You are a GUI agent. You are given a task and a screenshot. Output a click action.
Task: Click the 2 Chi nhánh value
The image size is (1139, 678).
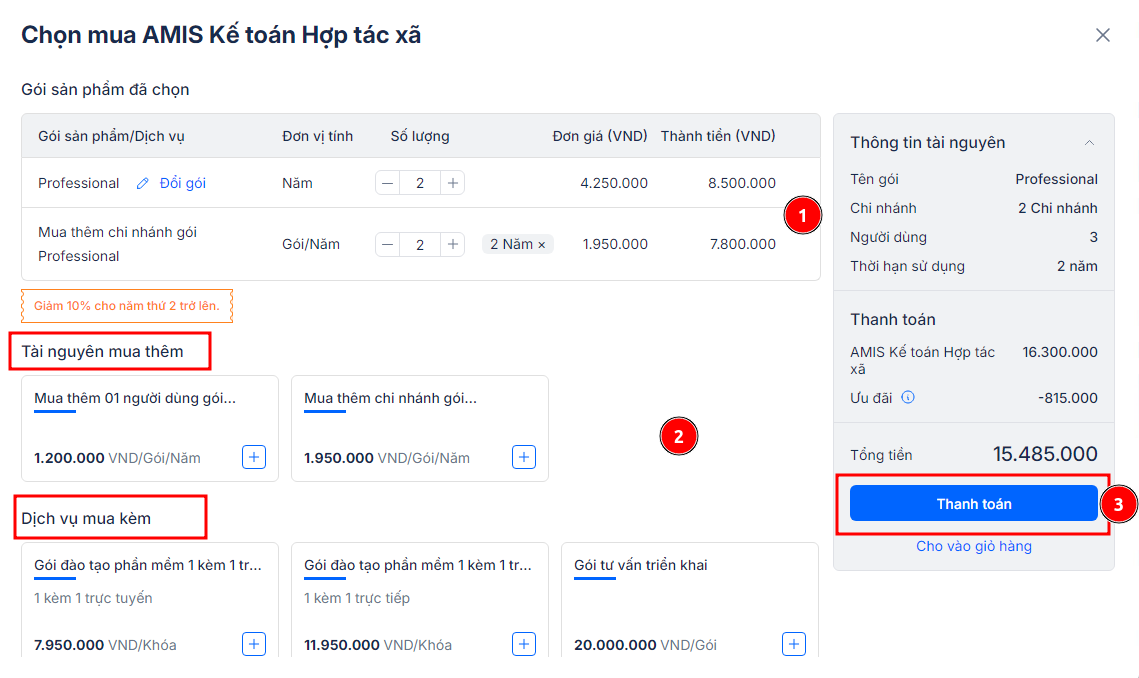click(x=1058, y=209)
